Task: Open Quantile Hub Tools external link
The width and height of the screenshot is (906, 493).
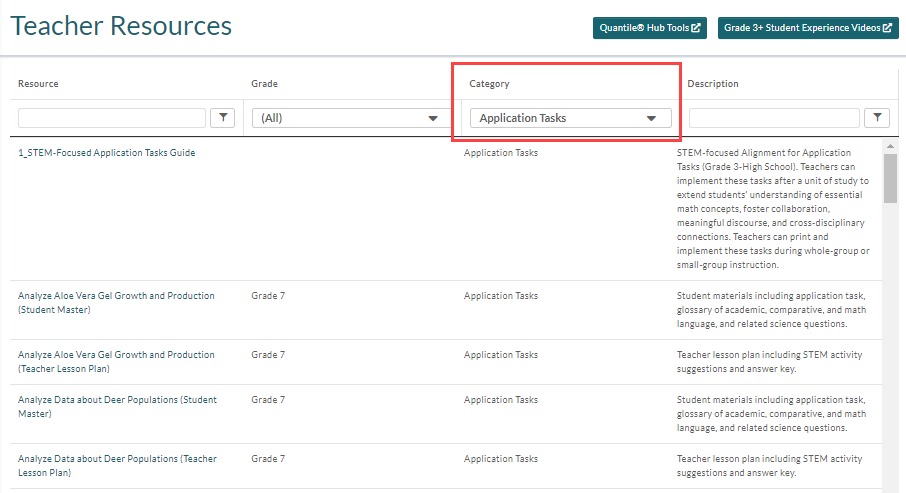Action: [x=649, y=28]
